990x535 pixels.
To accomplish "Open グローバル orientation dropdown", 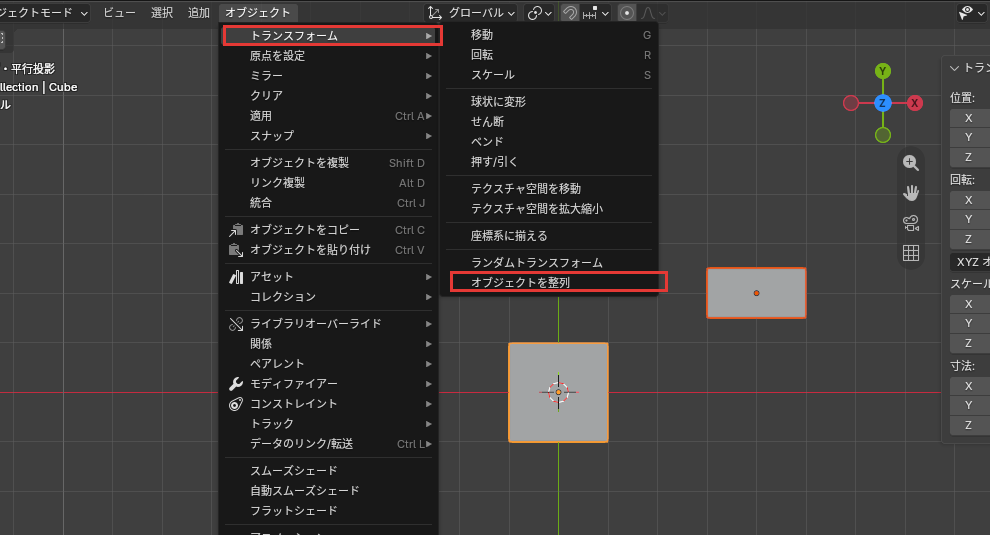I will tap(471, 13).
